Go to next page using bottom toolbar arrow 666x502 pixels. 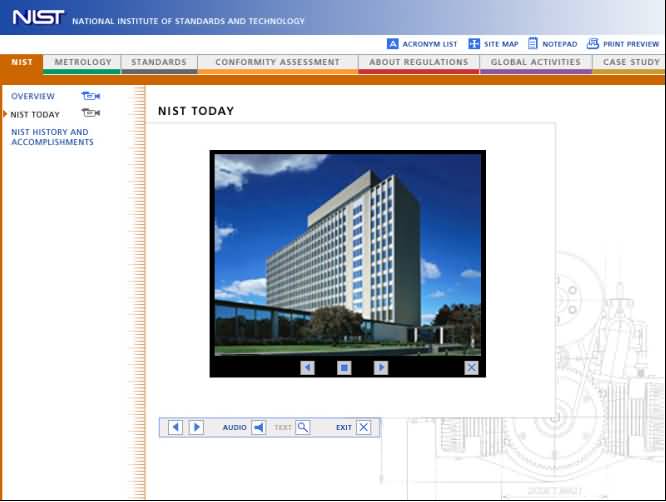point(196,427)
